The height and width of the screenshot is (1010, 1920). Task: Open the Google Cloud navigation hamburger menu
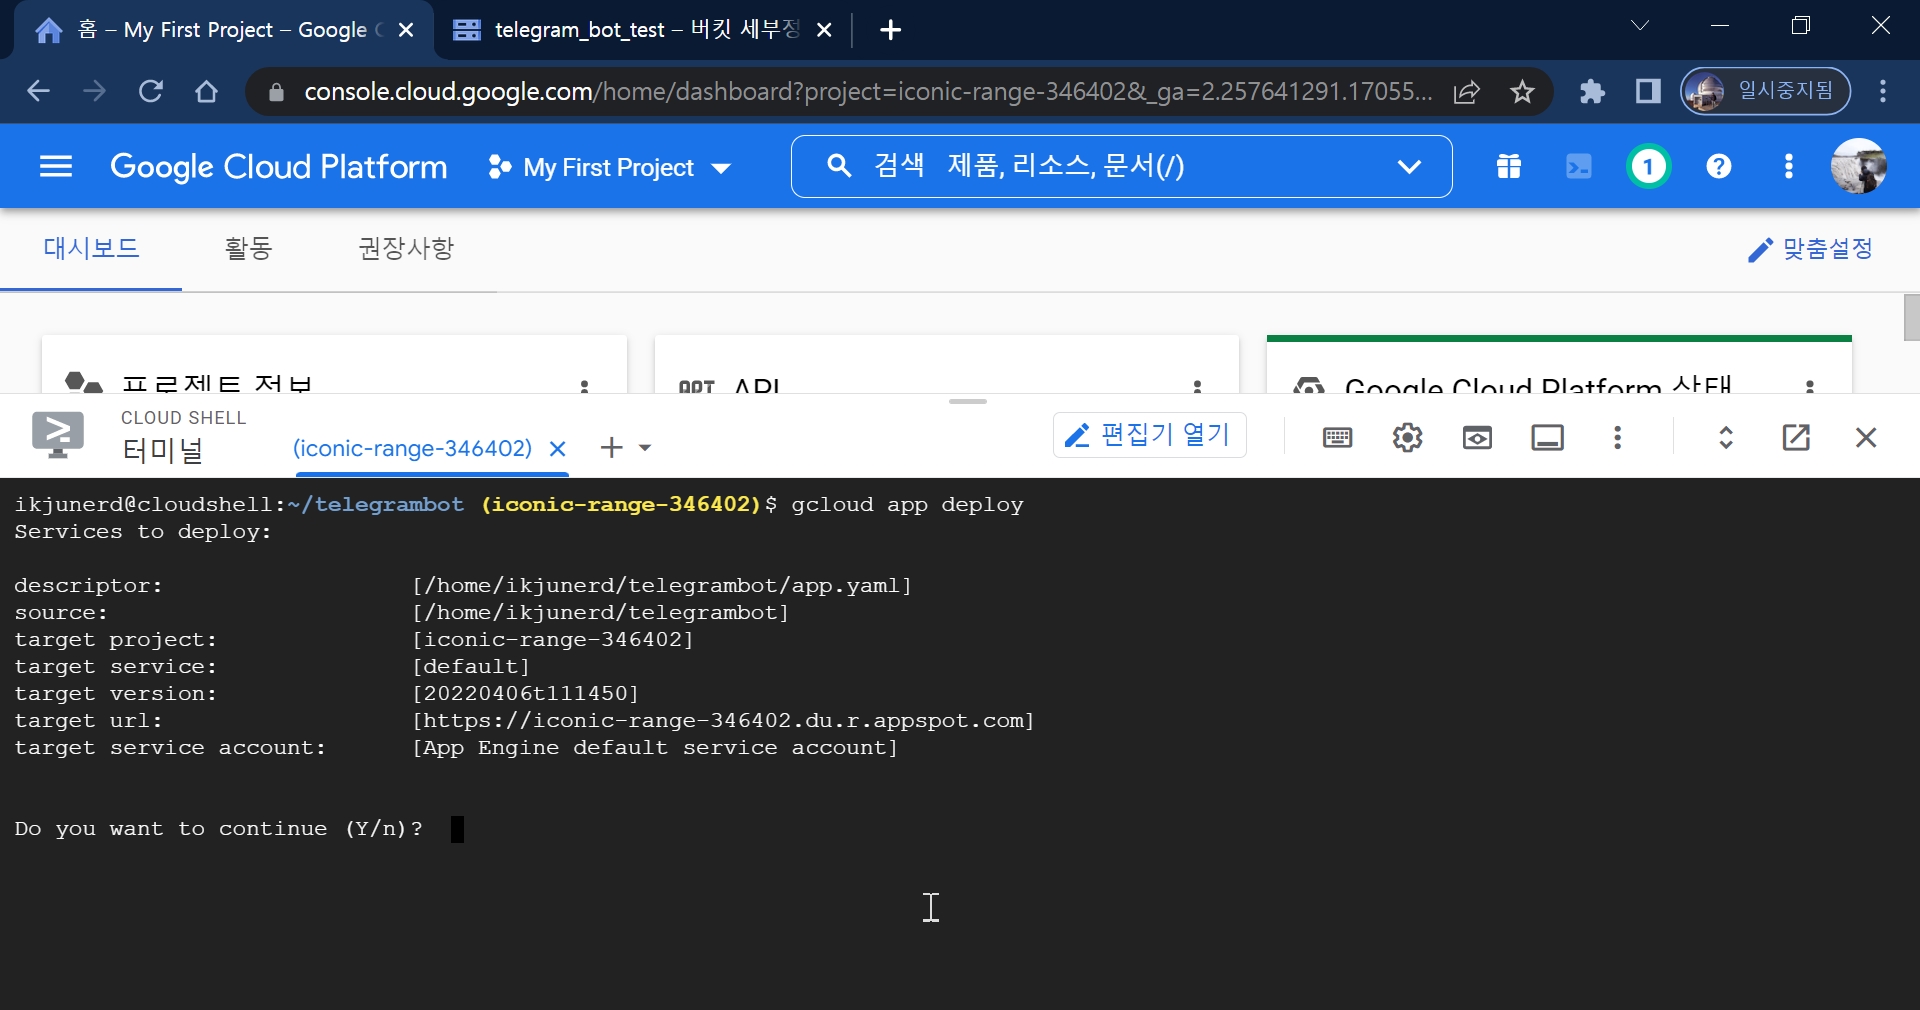click(56, 166)
